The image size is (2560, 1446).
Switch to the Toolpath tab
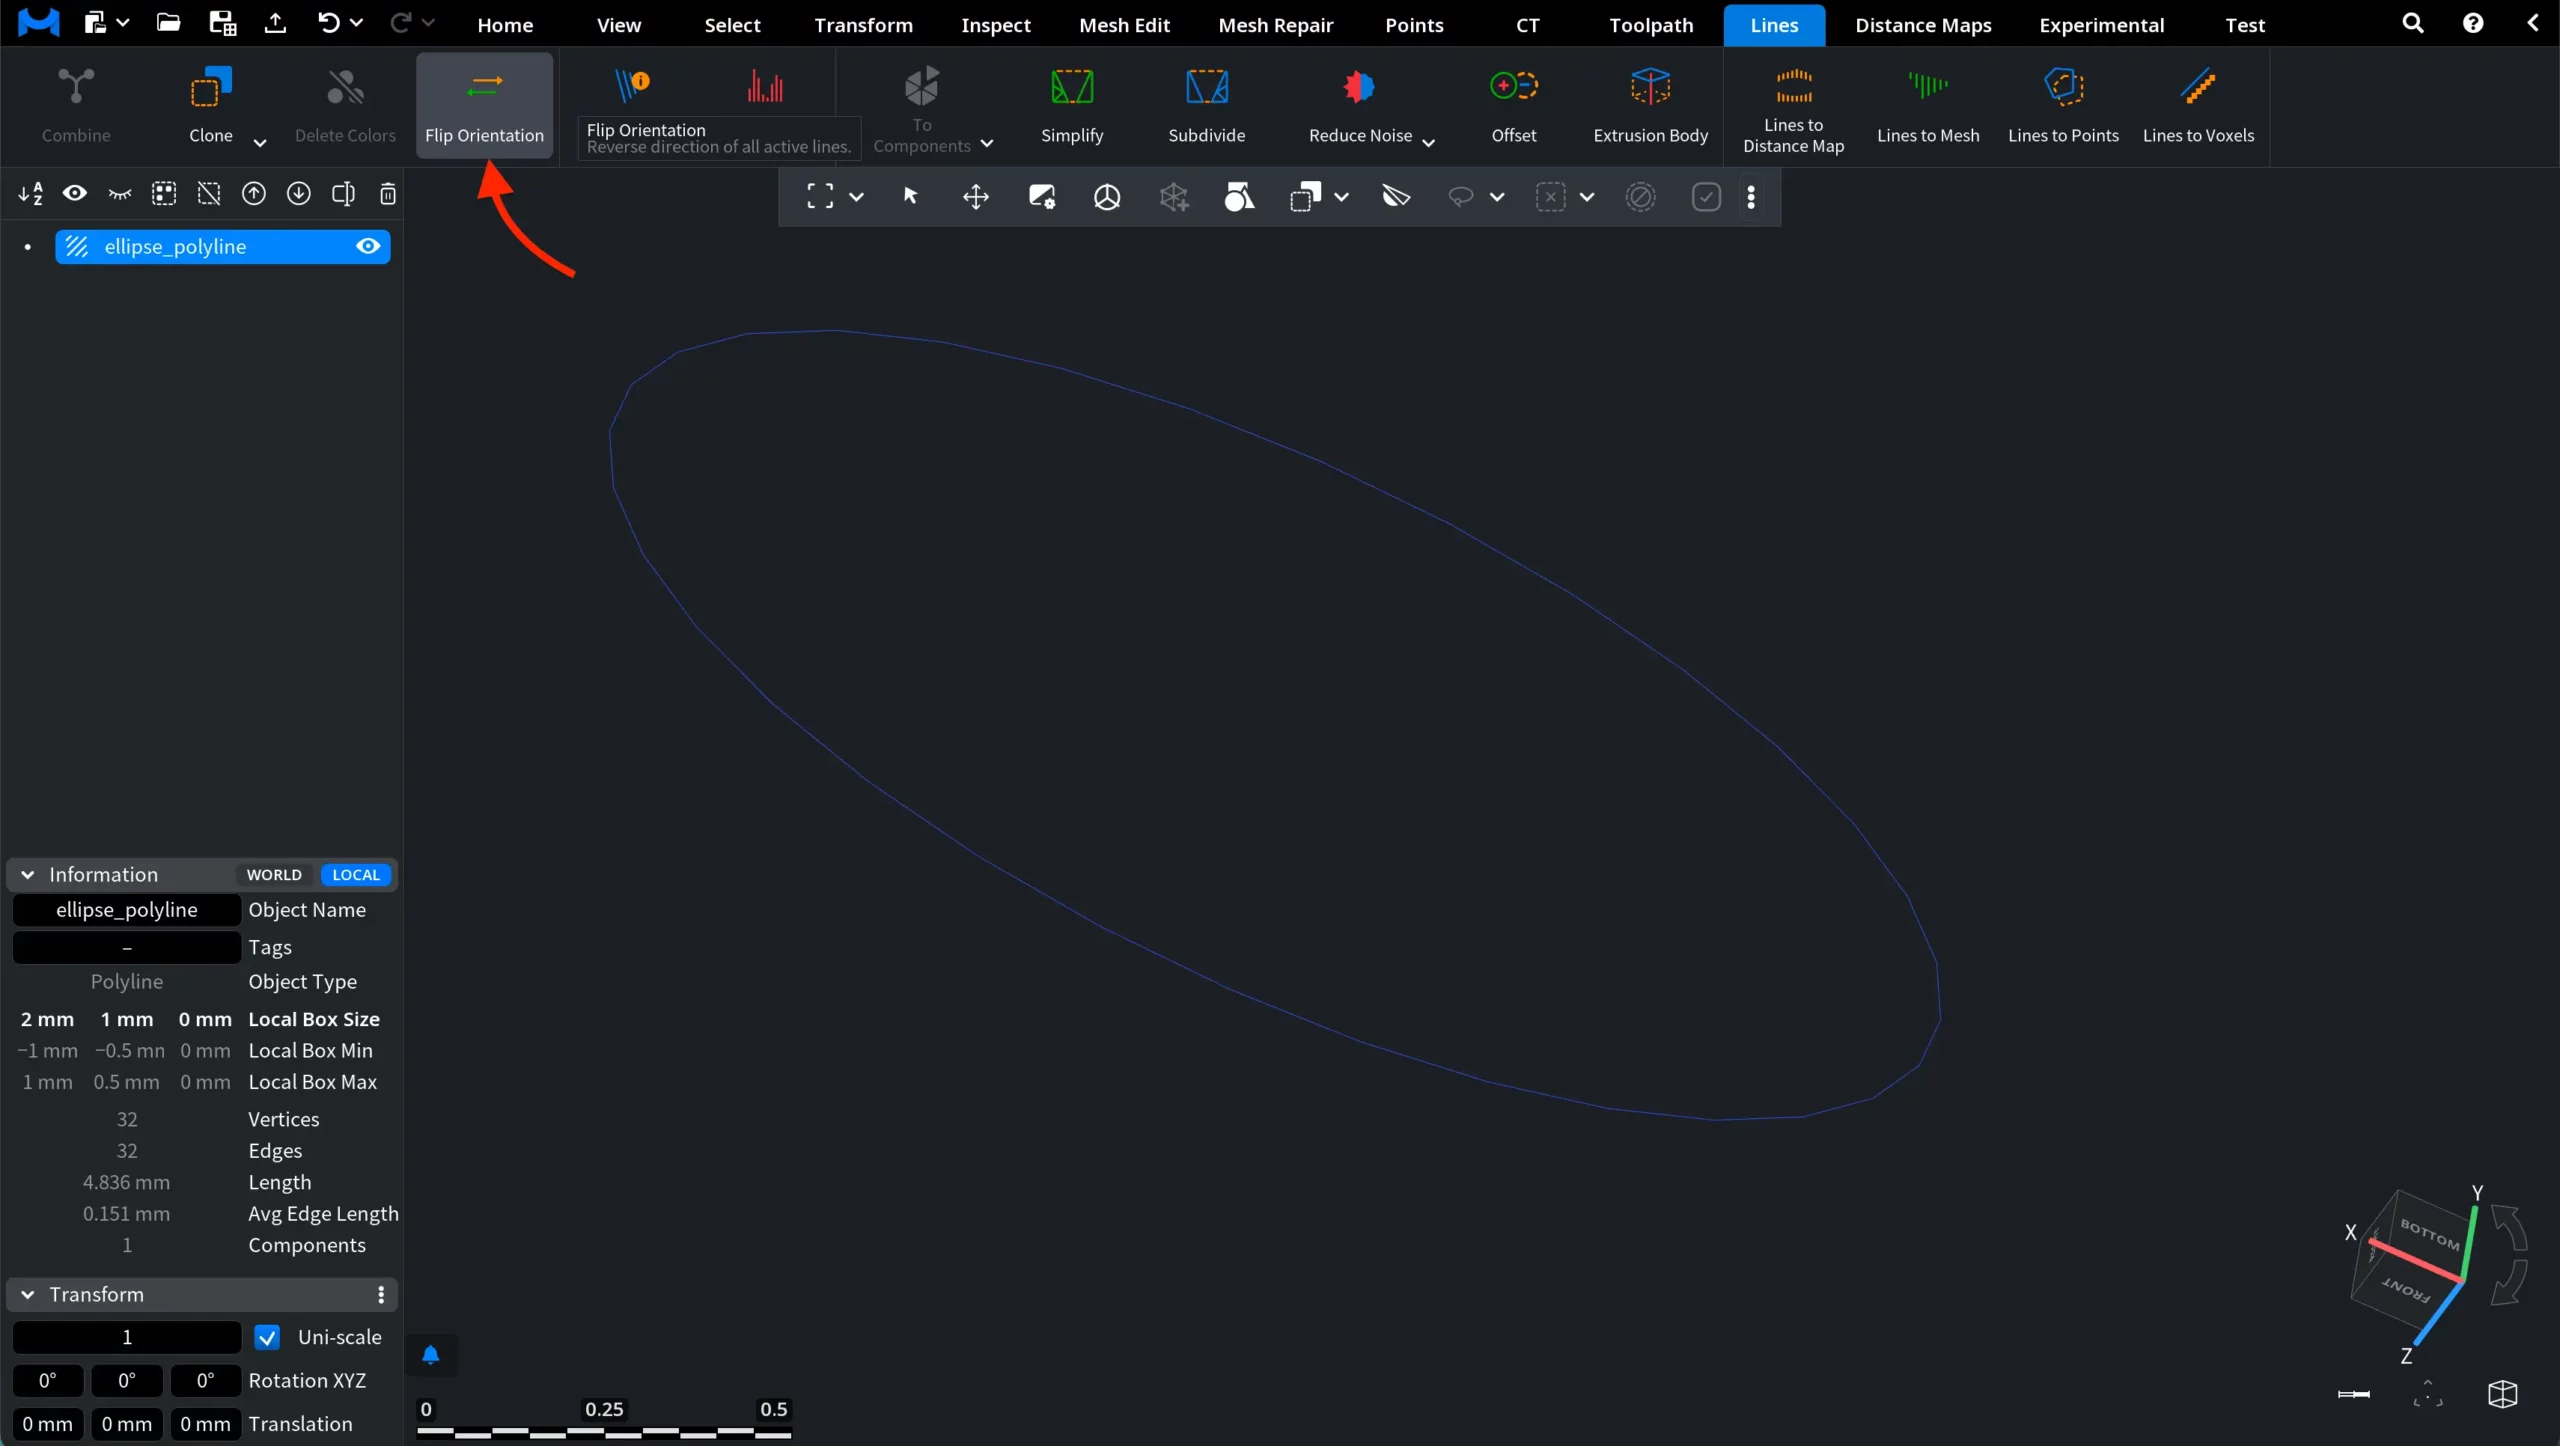click(x=1651, y=25)
